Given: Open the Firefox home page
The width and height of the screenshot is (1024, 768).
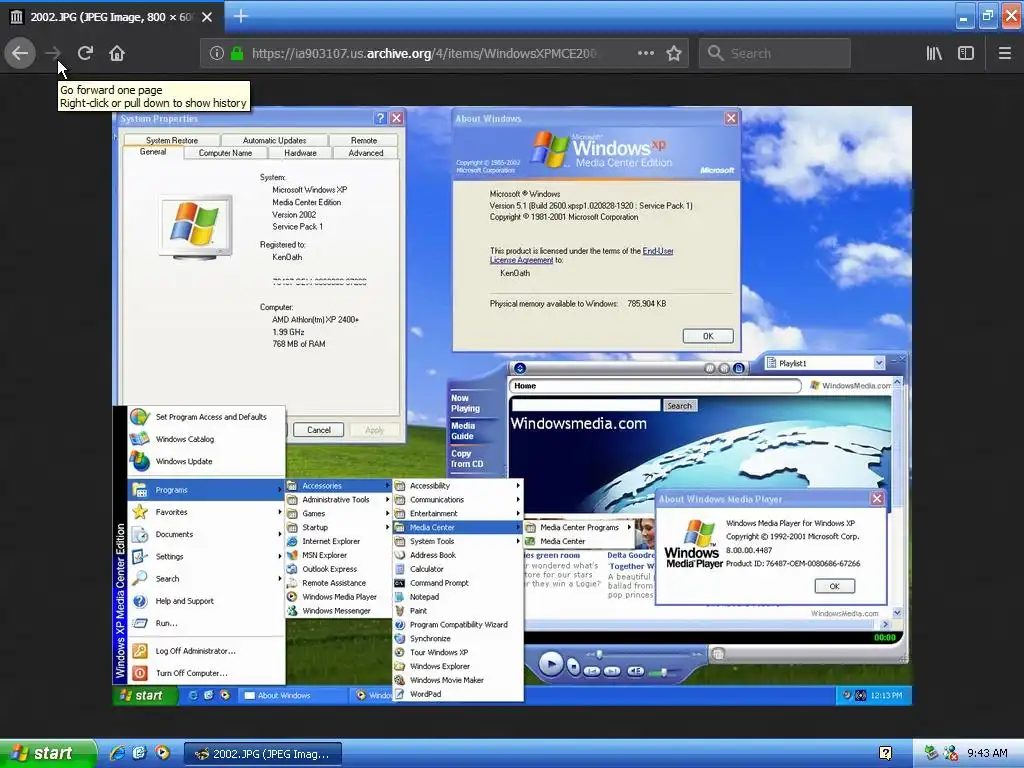Looking at the screenshot, I should coord(117,53).
